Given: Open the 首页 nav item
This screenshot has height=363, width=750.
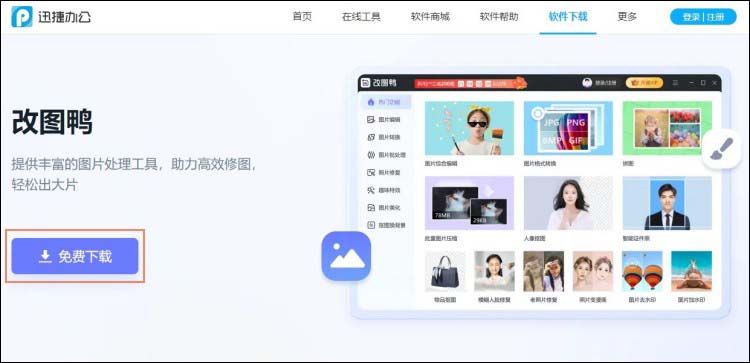Looking at the screenshot, I should tap(302, 17).
